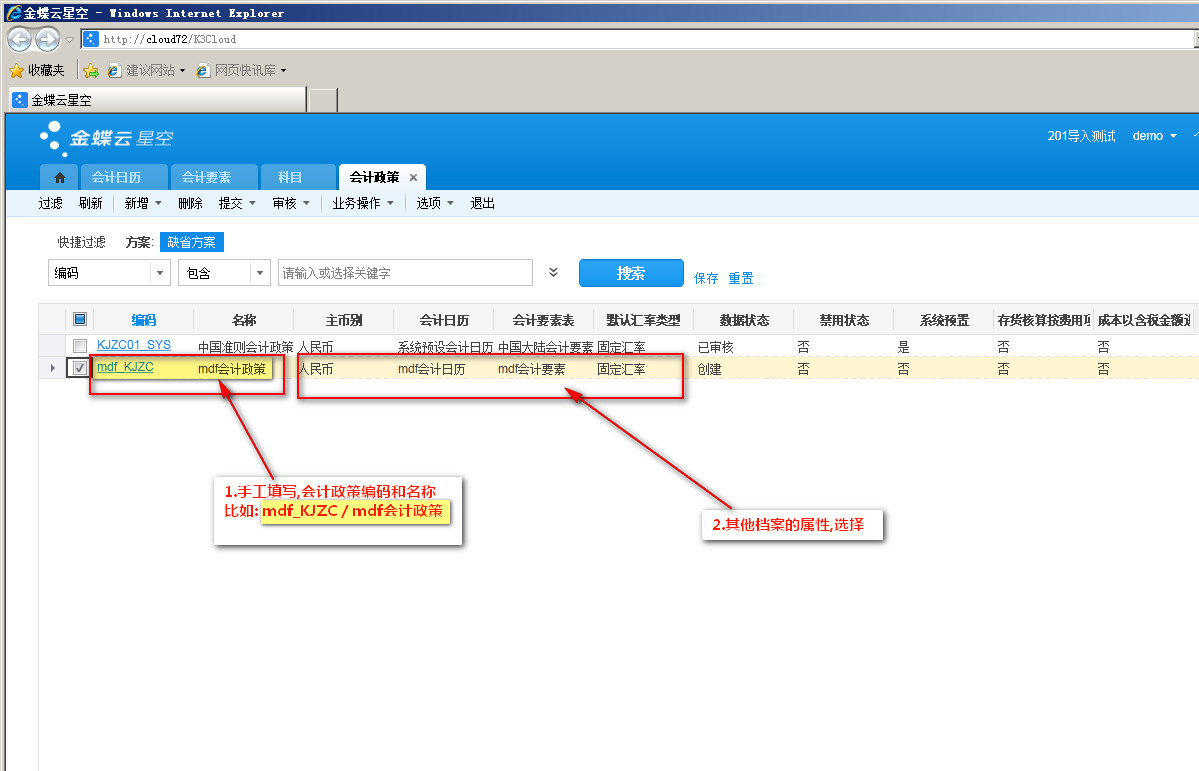Click the row indicator arrow for mdf_KJZC
Screen dimensions: 1199x771
point(53,368)
